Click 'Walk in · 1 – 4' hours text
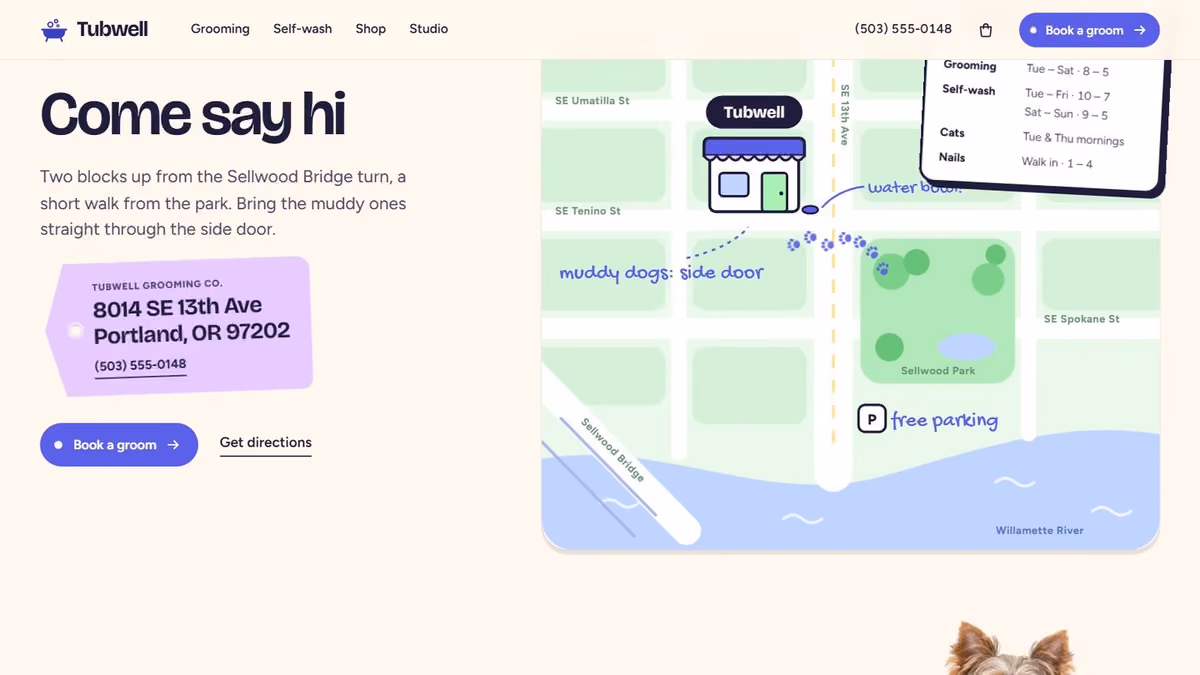Image resolution: width=1200 pixels, height=675 pixels. 1057,163
